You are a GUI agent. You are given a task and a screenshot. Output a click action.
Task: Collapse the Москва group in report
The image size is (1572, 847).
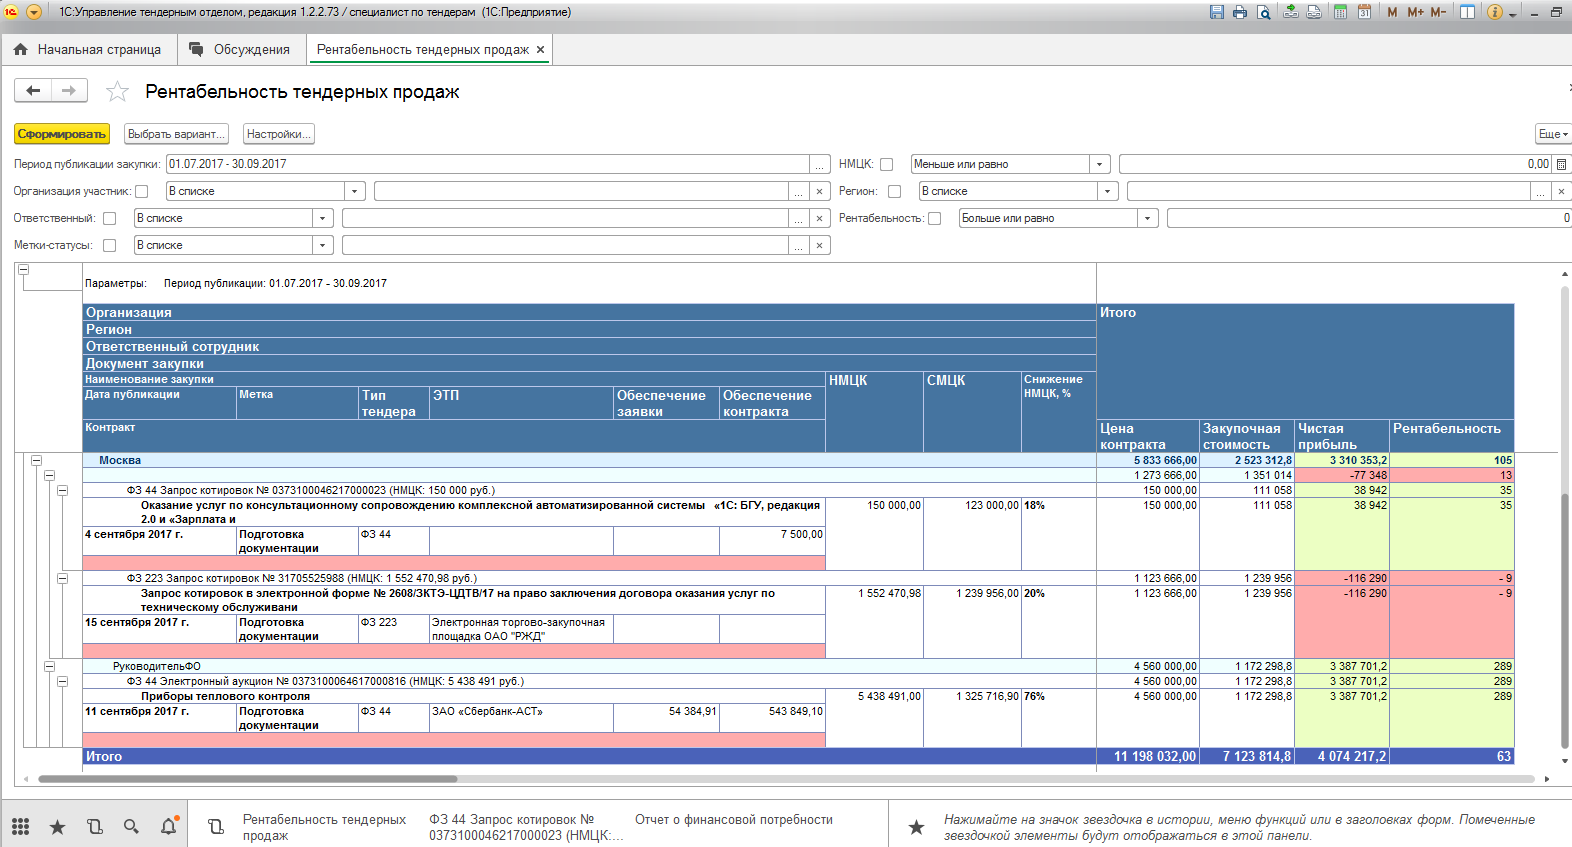tap(36, 461)
